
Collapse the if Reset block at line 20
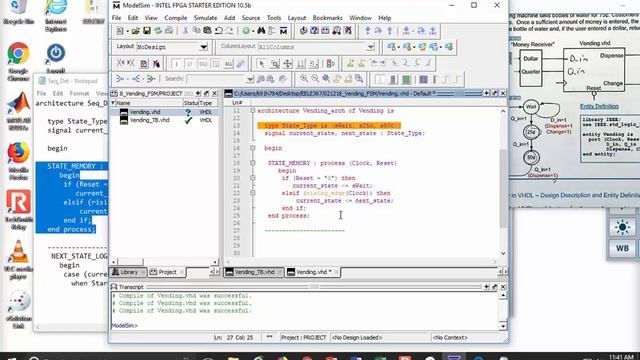pyautogui.click(x=253, y=178)
